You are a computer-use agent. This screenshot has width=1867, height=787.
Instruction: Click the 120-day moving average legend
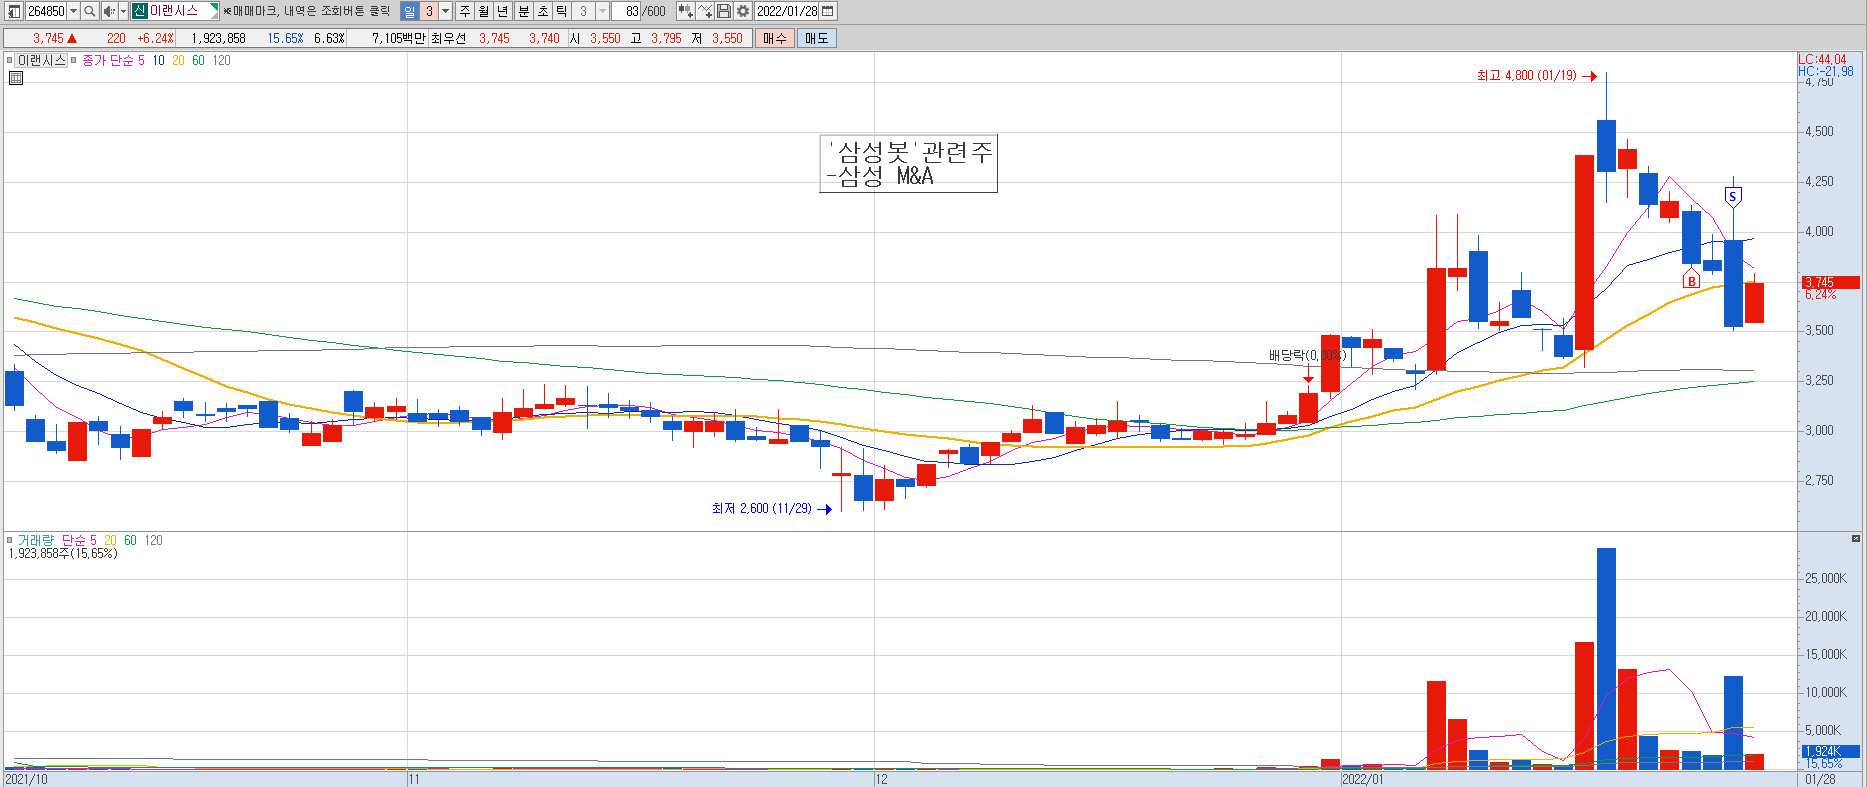[221, 60]
